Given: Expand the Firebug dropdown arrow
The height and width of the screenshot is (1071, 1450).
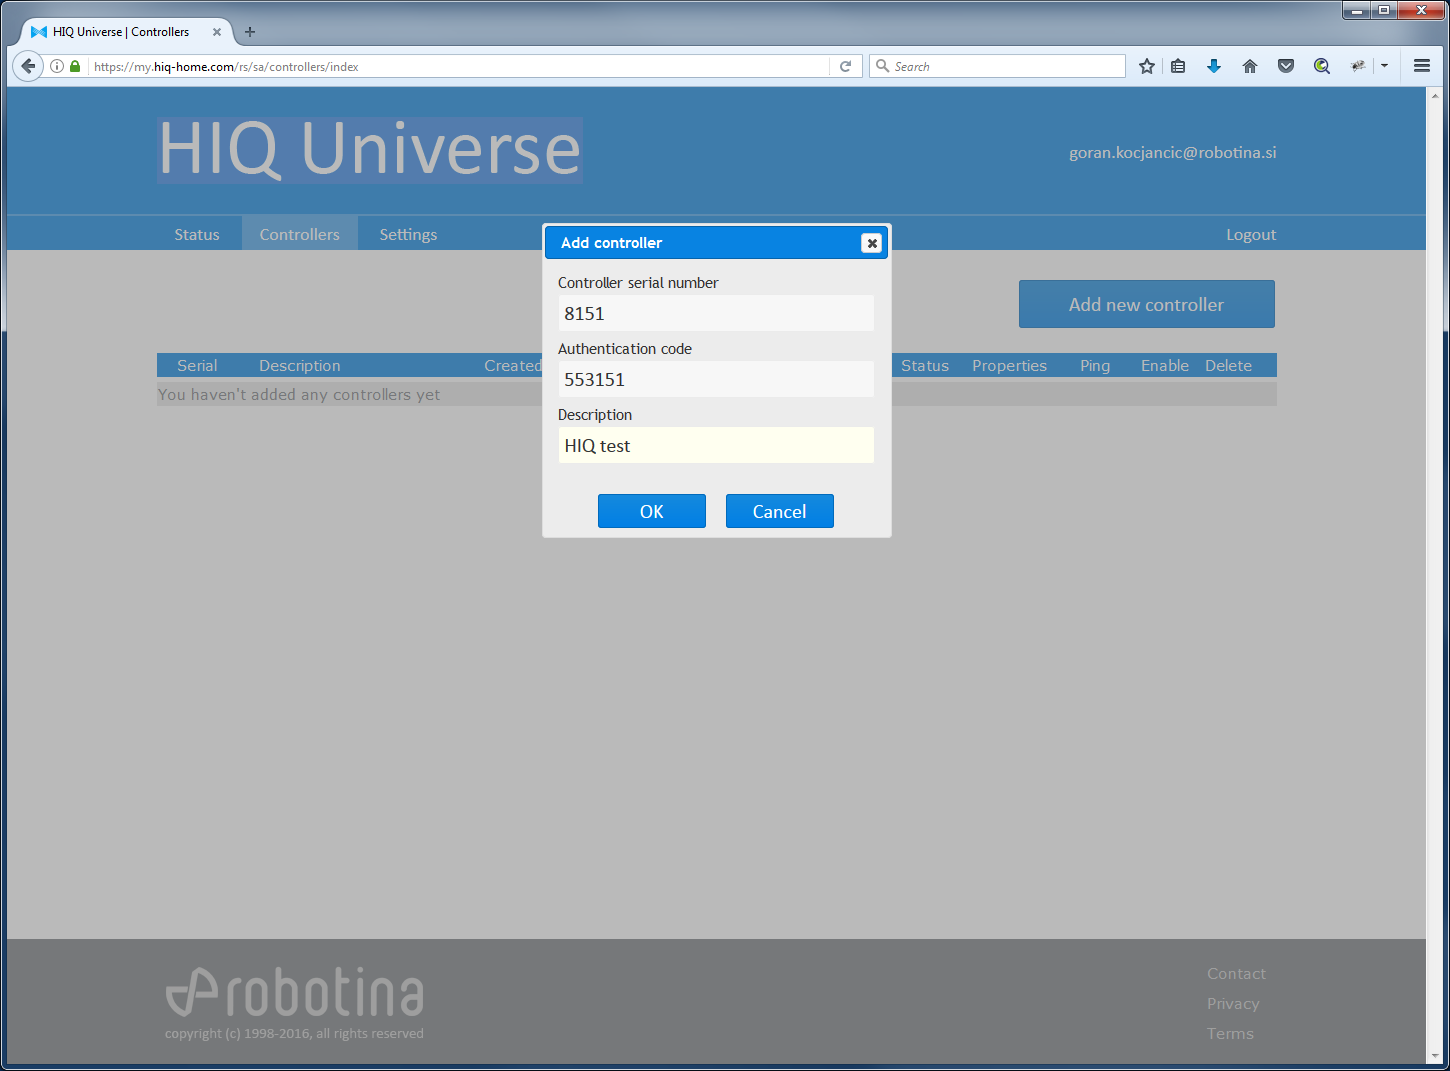Looking at the screenshot, I should point(1385,66).
